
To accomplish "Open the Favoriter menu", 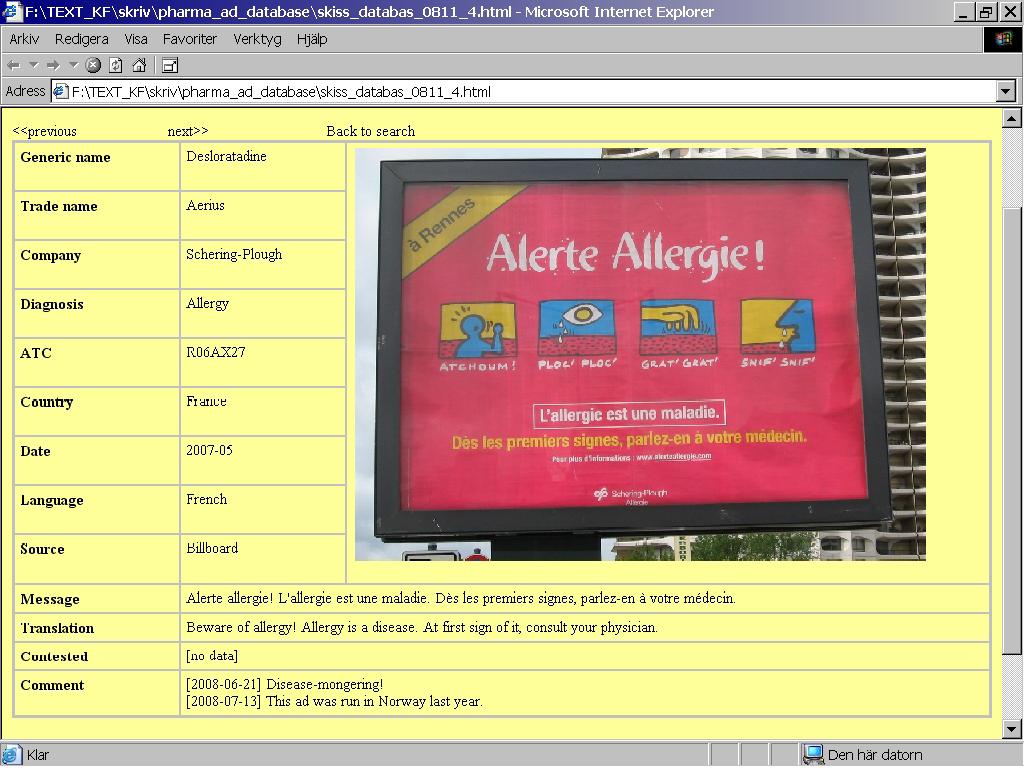I will pyautogui.click(x=189, y=39).
